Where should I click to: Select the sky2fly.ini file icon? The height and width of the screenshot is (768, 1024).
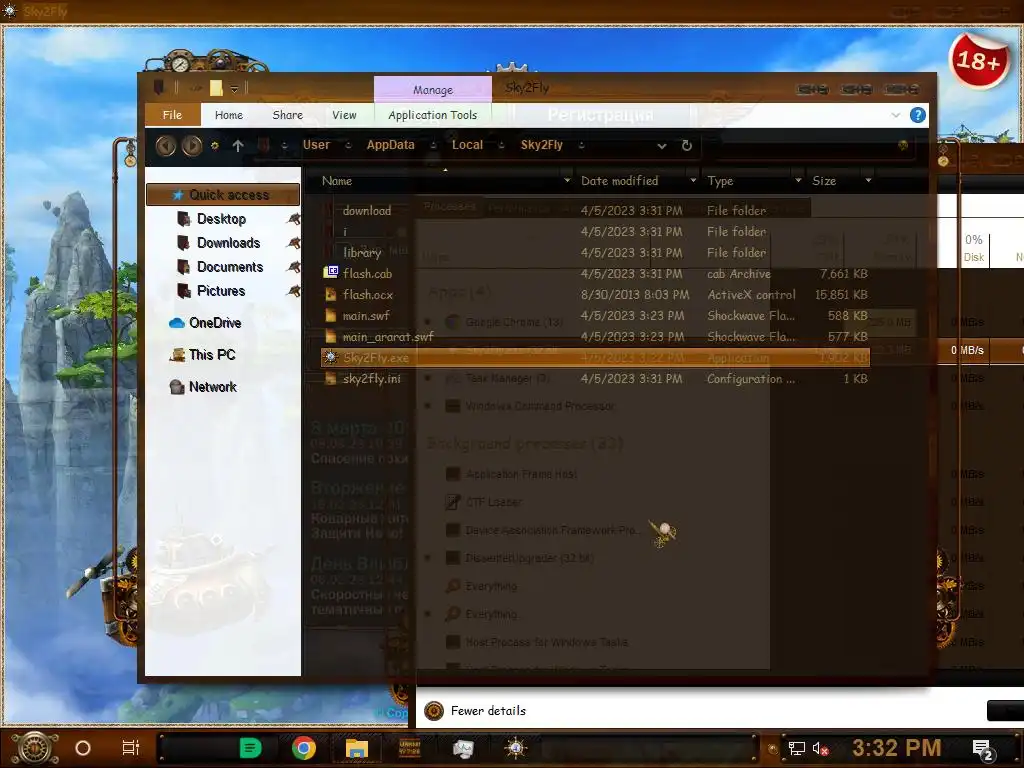tap(331, 378)
